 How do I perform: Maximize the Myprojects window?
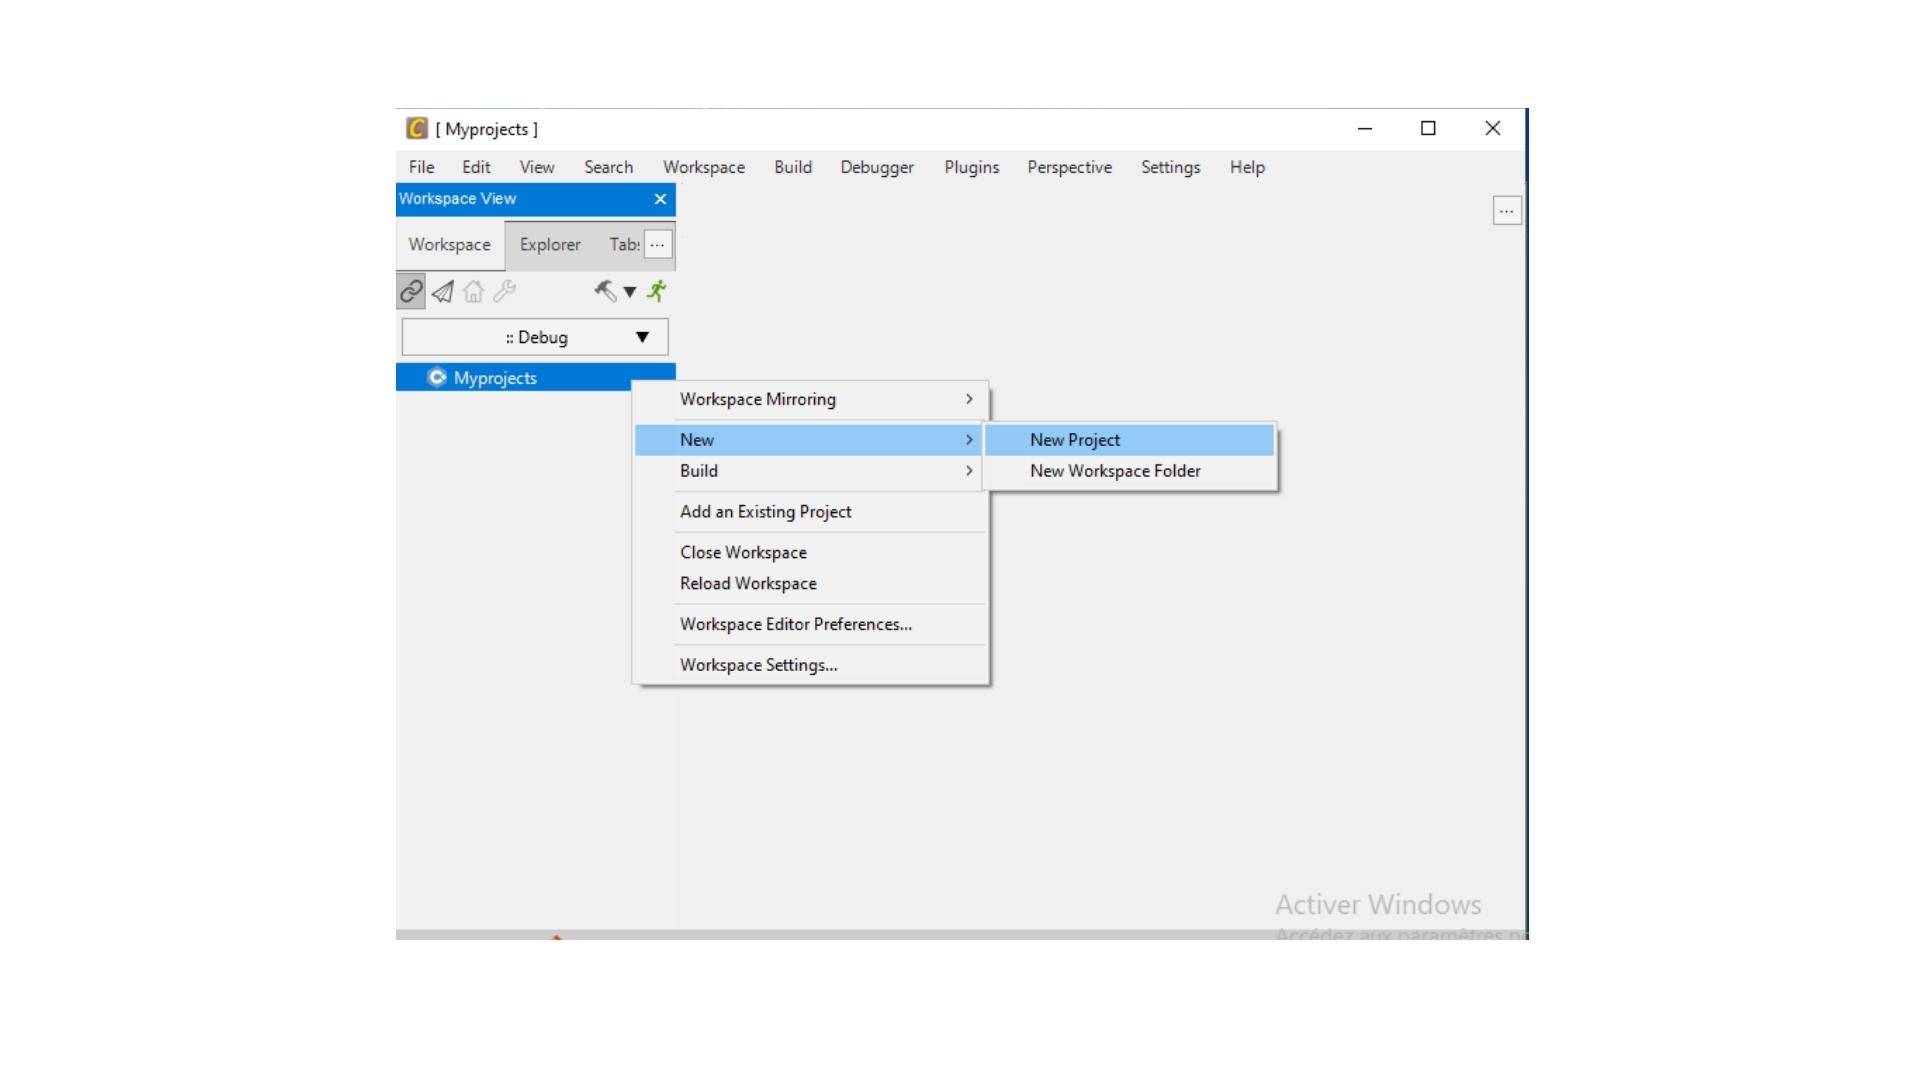[x=1429, y=128]
